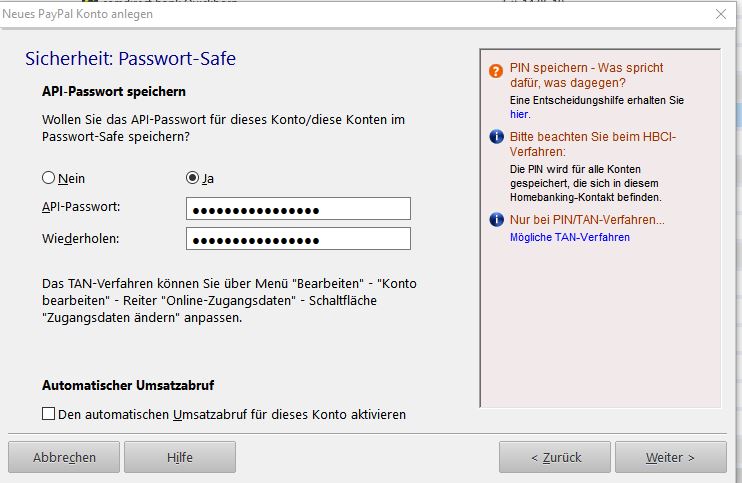Image resolution: width=742 pixels, height=483 pixels.
Task: Click the 'Sicherheit: Passwort-Safe' page heading
Action: (x=130, y=59)
